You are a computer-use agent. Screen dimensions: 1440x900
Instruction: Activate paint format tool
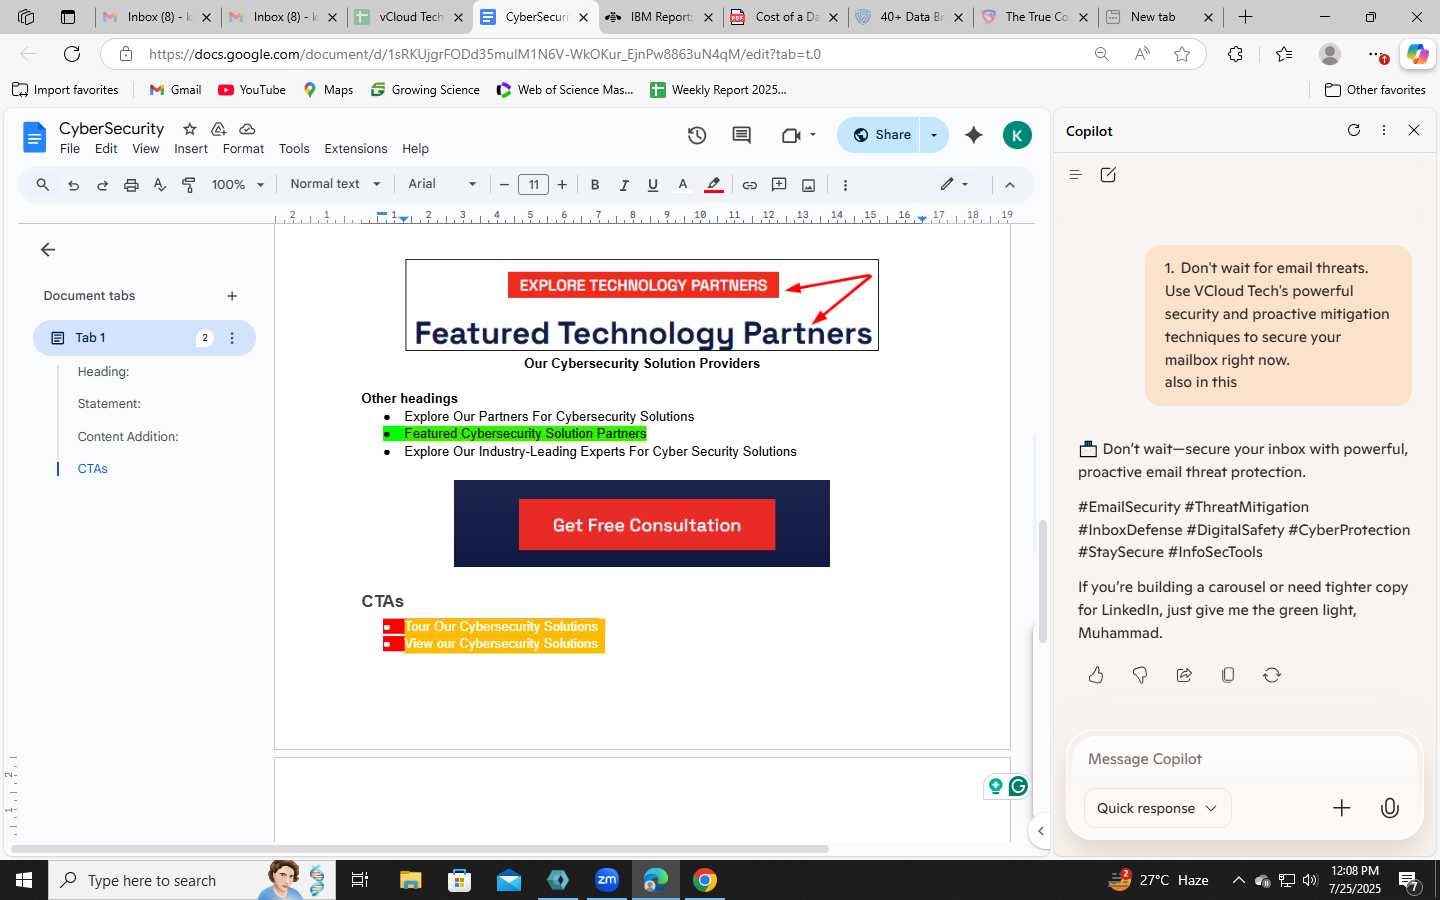pyautogui.click(x=189, y=185)
